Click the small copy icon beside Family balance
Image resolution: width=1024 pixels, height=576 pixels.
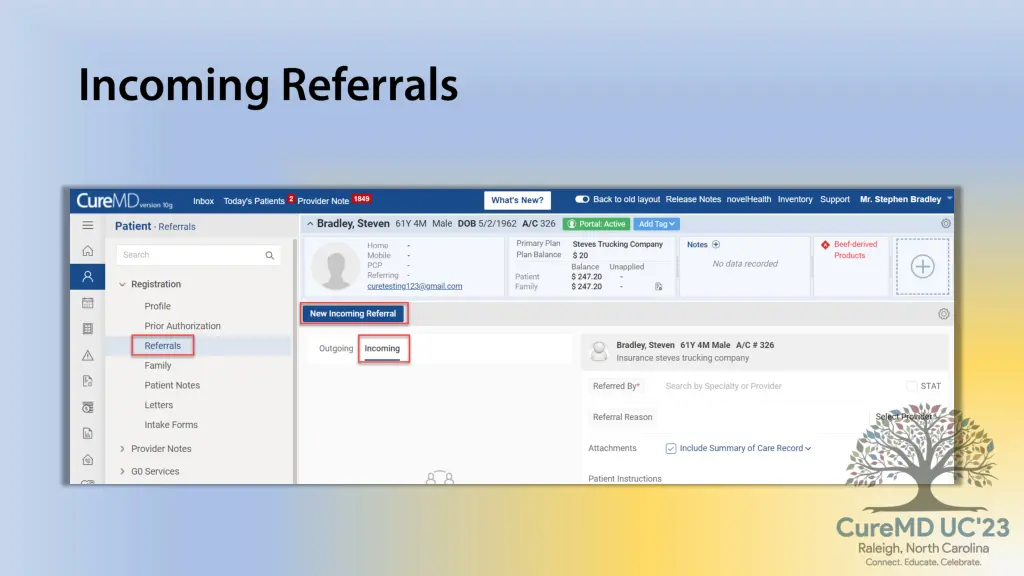click(x=658, y=287)
